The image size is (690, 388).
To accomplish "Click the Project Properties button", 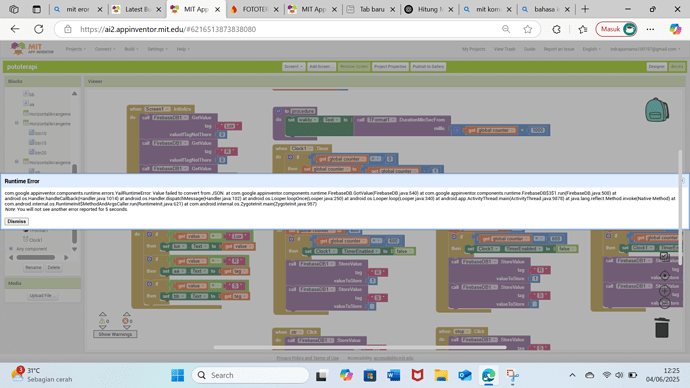I will click(x=390, y=66).
